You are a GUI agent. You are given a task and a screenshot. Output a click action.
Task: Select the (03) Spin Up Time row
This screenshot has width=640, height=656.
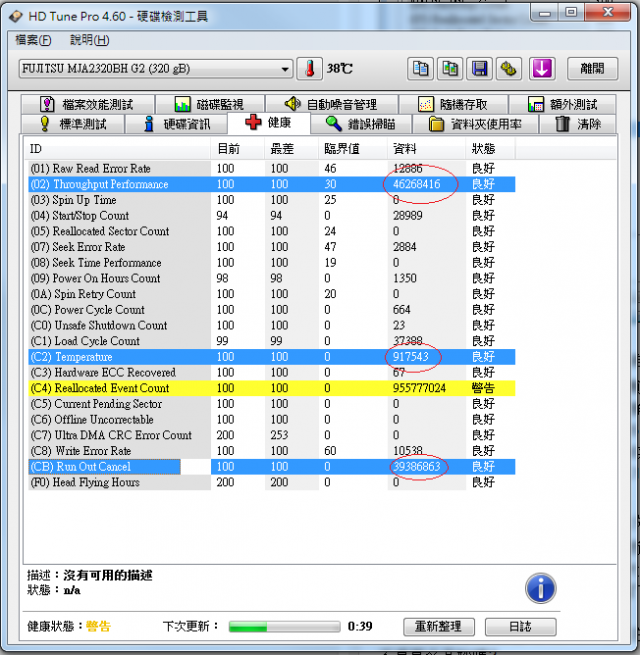[271, 200]
